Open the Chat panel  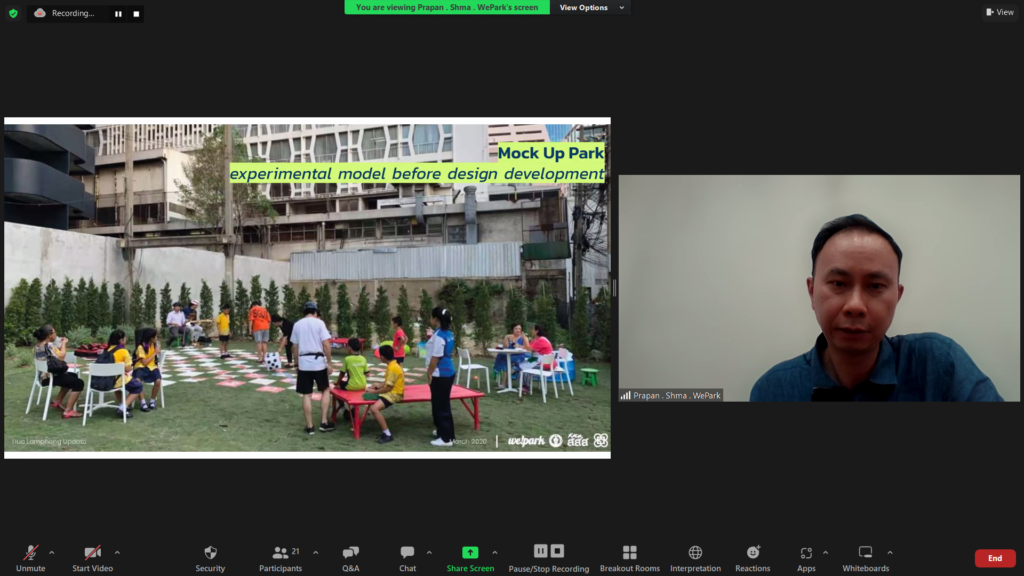tap(407, 553)
